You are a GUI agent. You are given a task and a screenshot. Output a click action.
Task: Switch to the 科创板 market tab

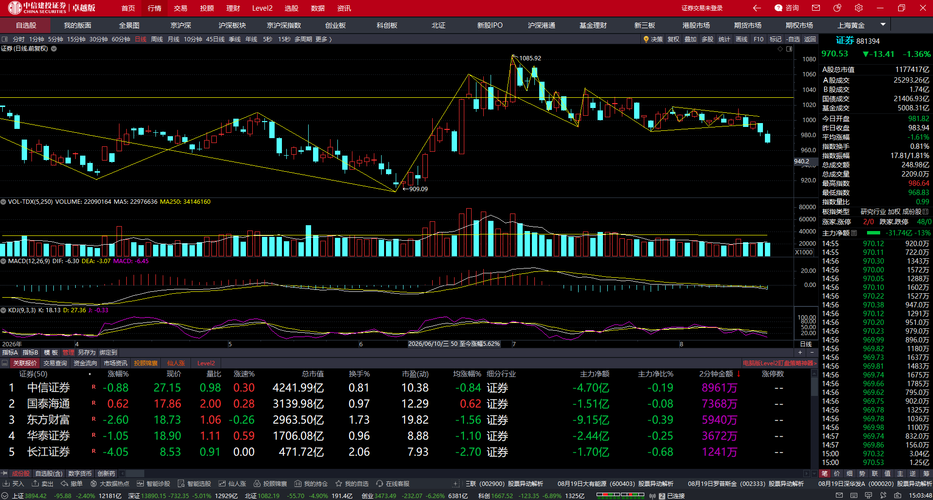pos(387,26)
